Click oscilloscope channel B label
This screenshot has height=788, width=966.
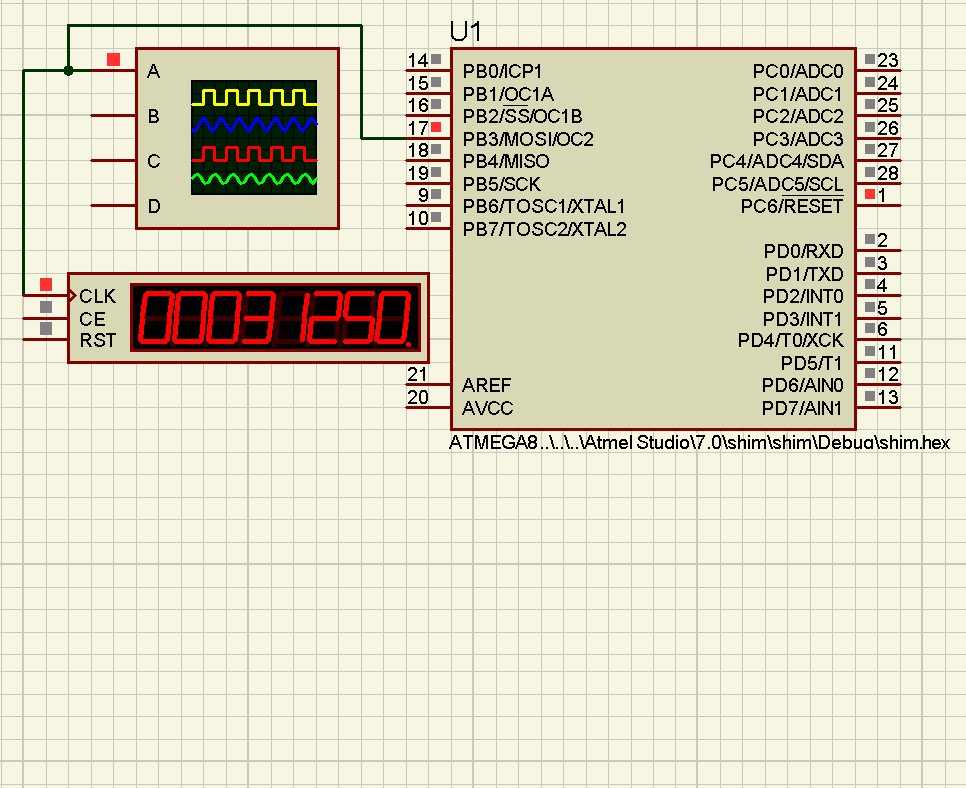153,116
